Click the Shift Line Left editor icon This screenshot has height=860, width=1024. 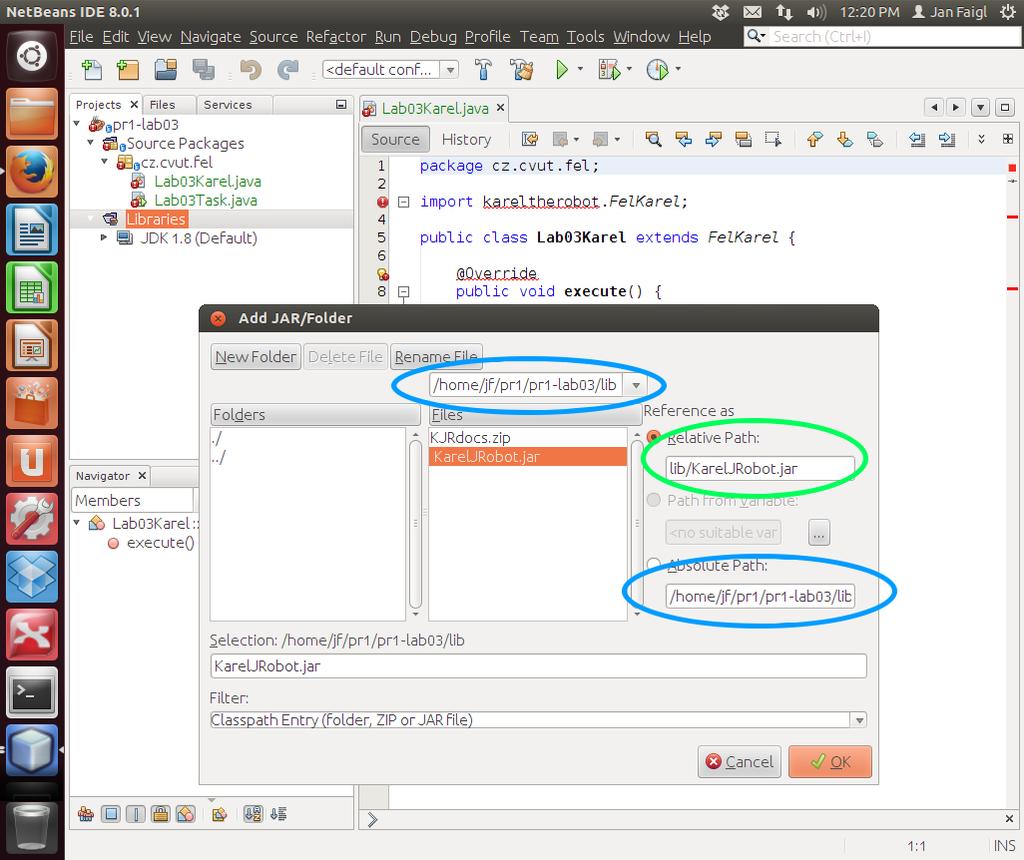pyautogui.click(x=917, y=139)
